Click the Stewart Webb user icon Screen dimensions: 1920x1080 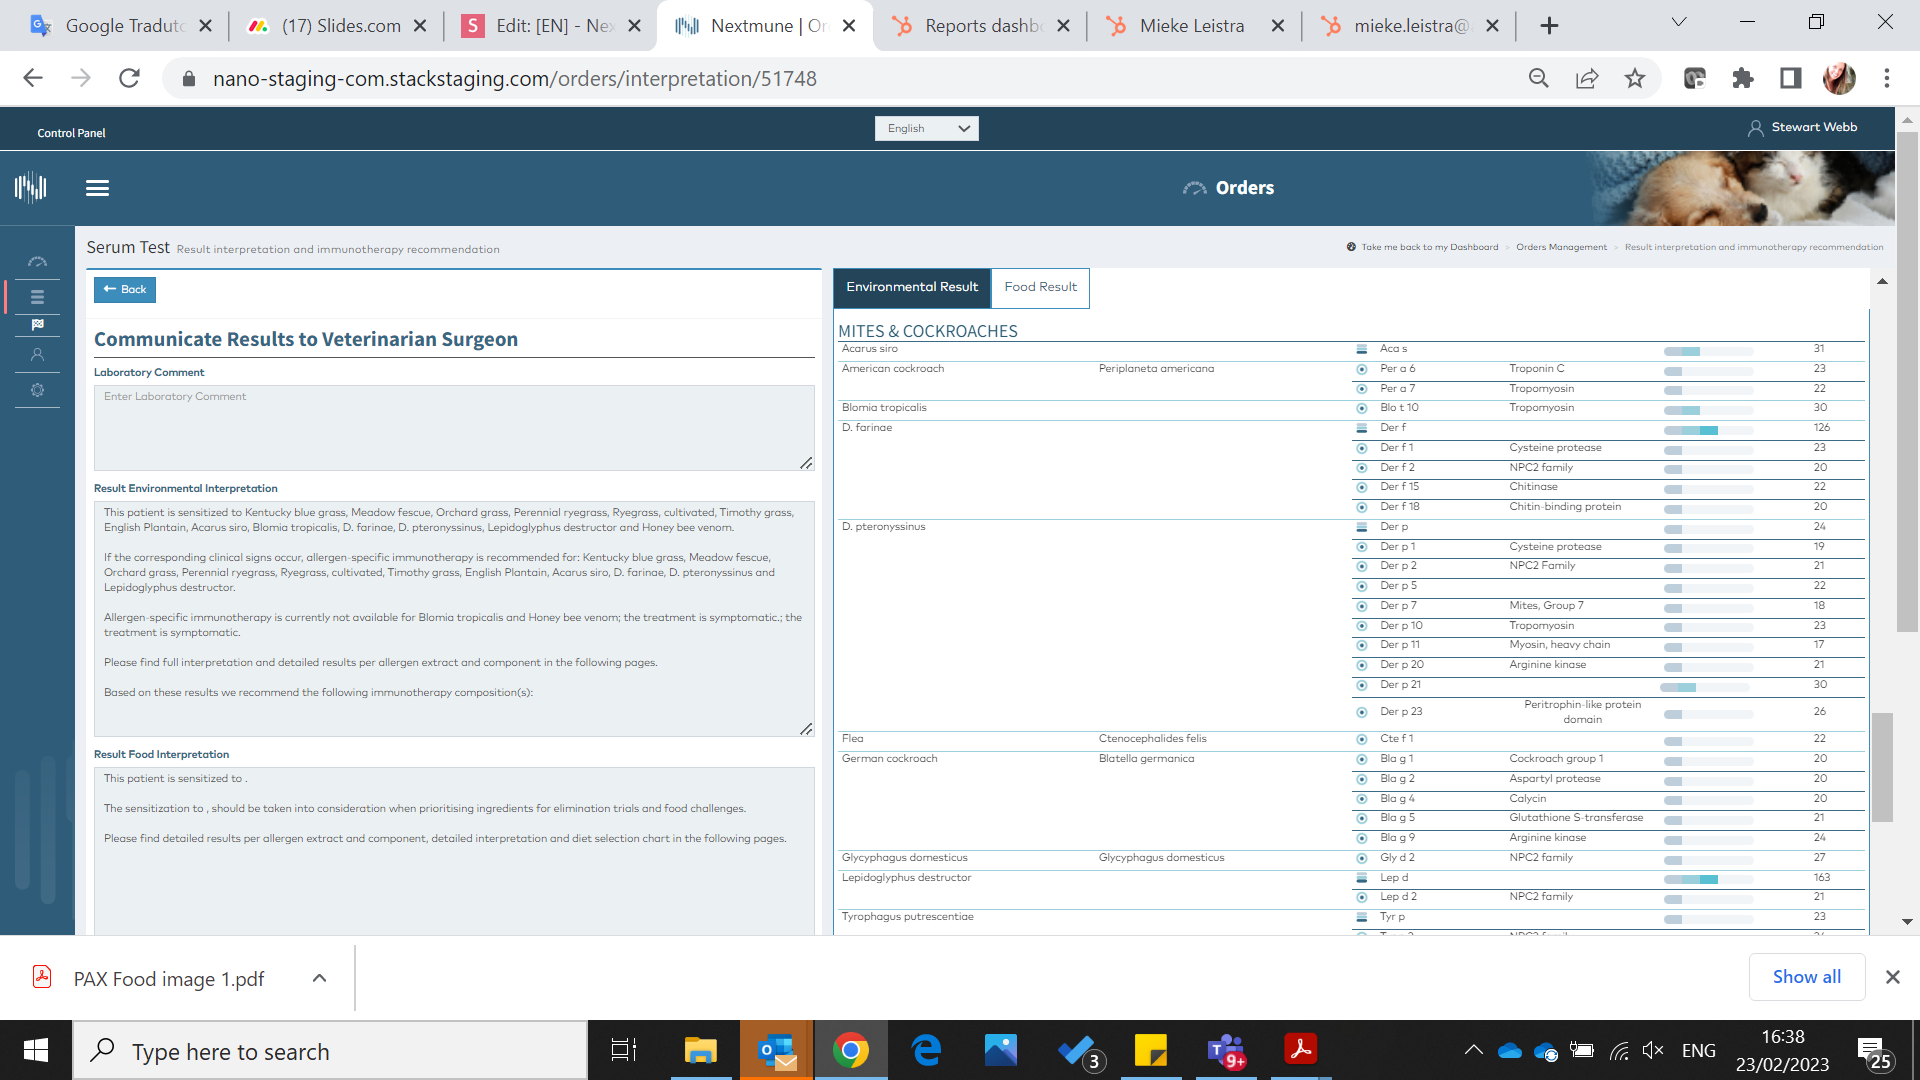(1755, 128)
